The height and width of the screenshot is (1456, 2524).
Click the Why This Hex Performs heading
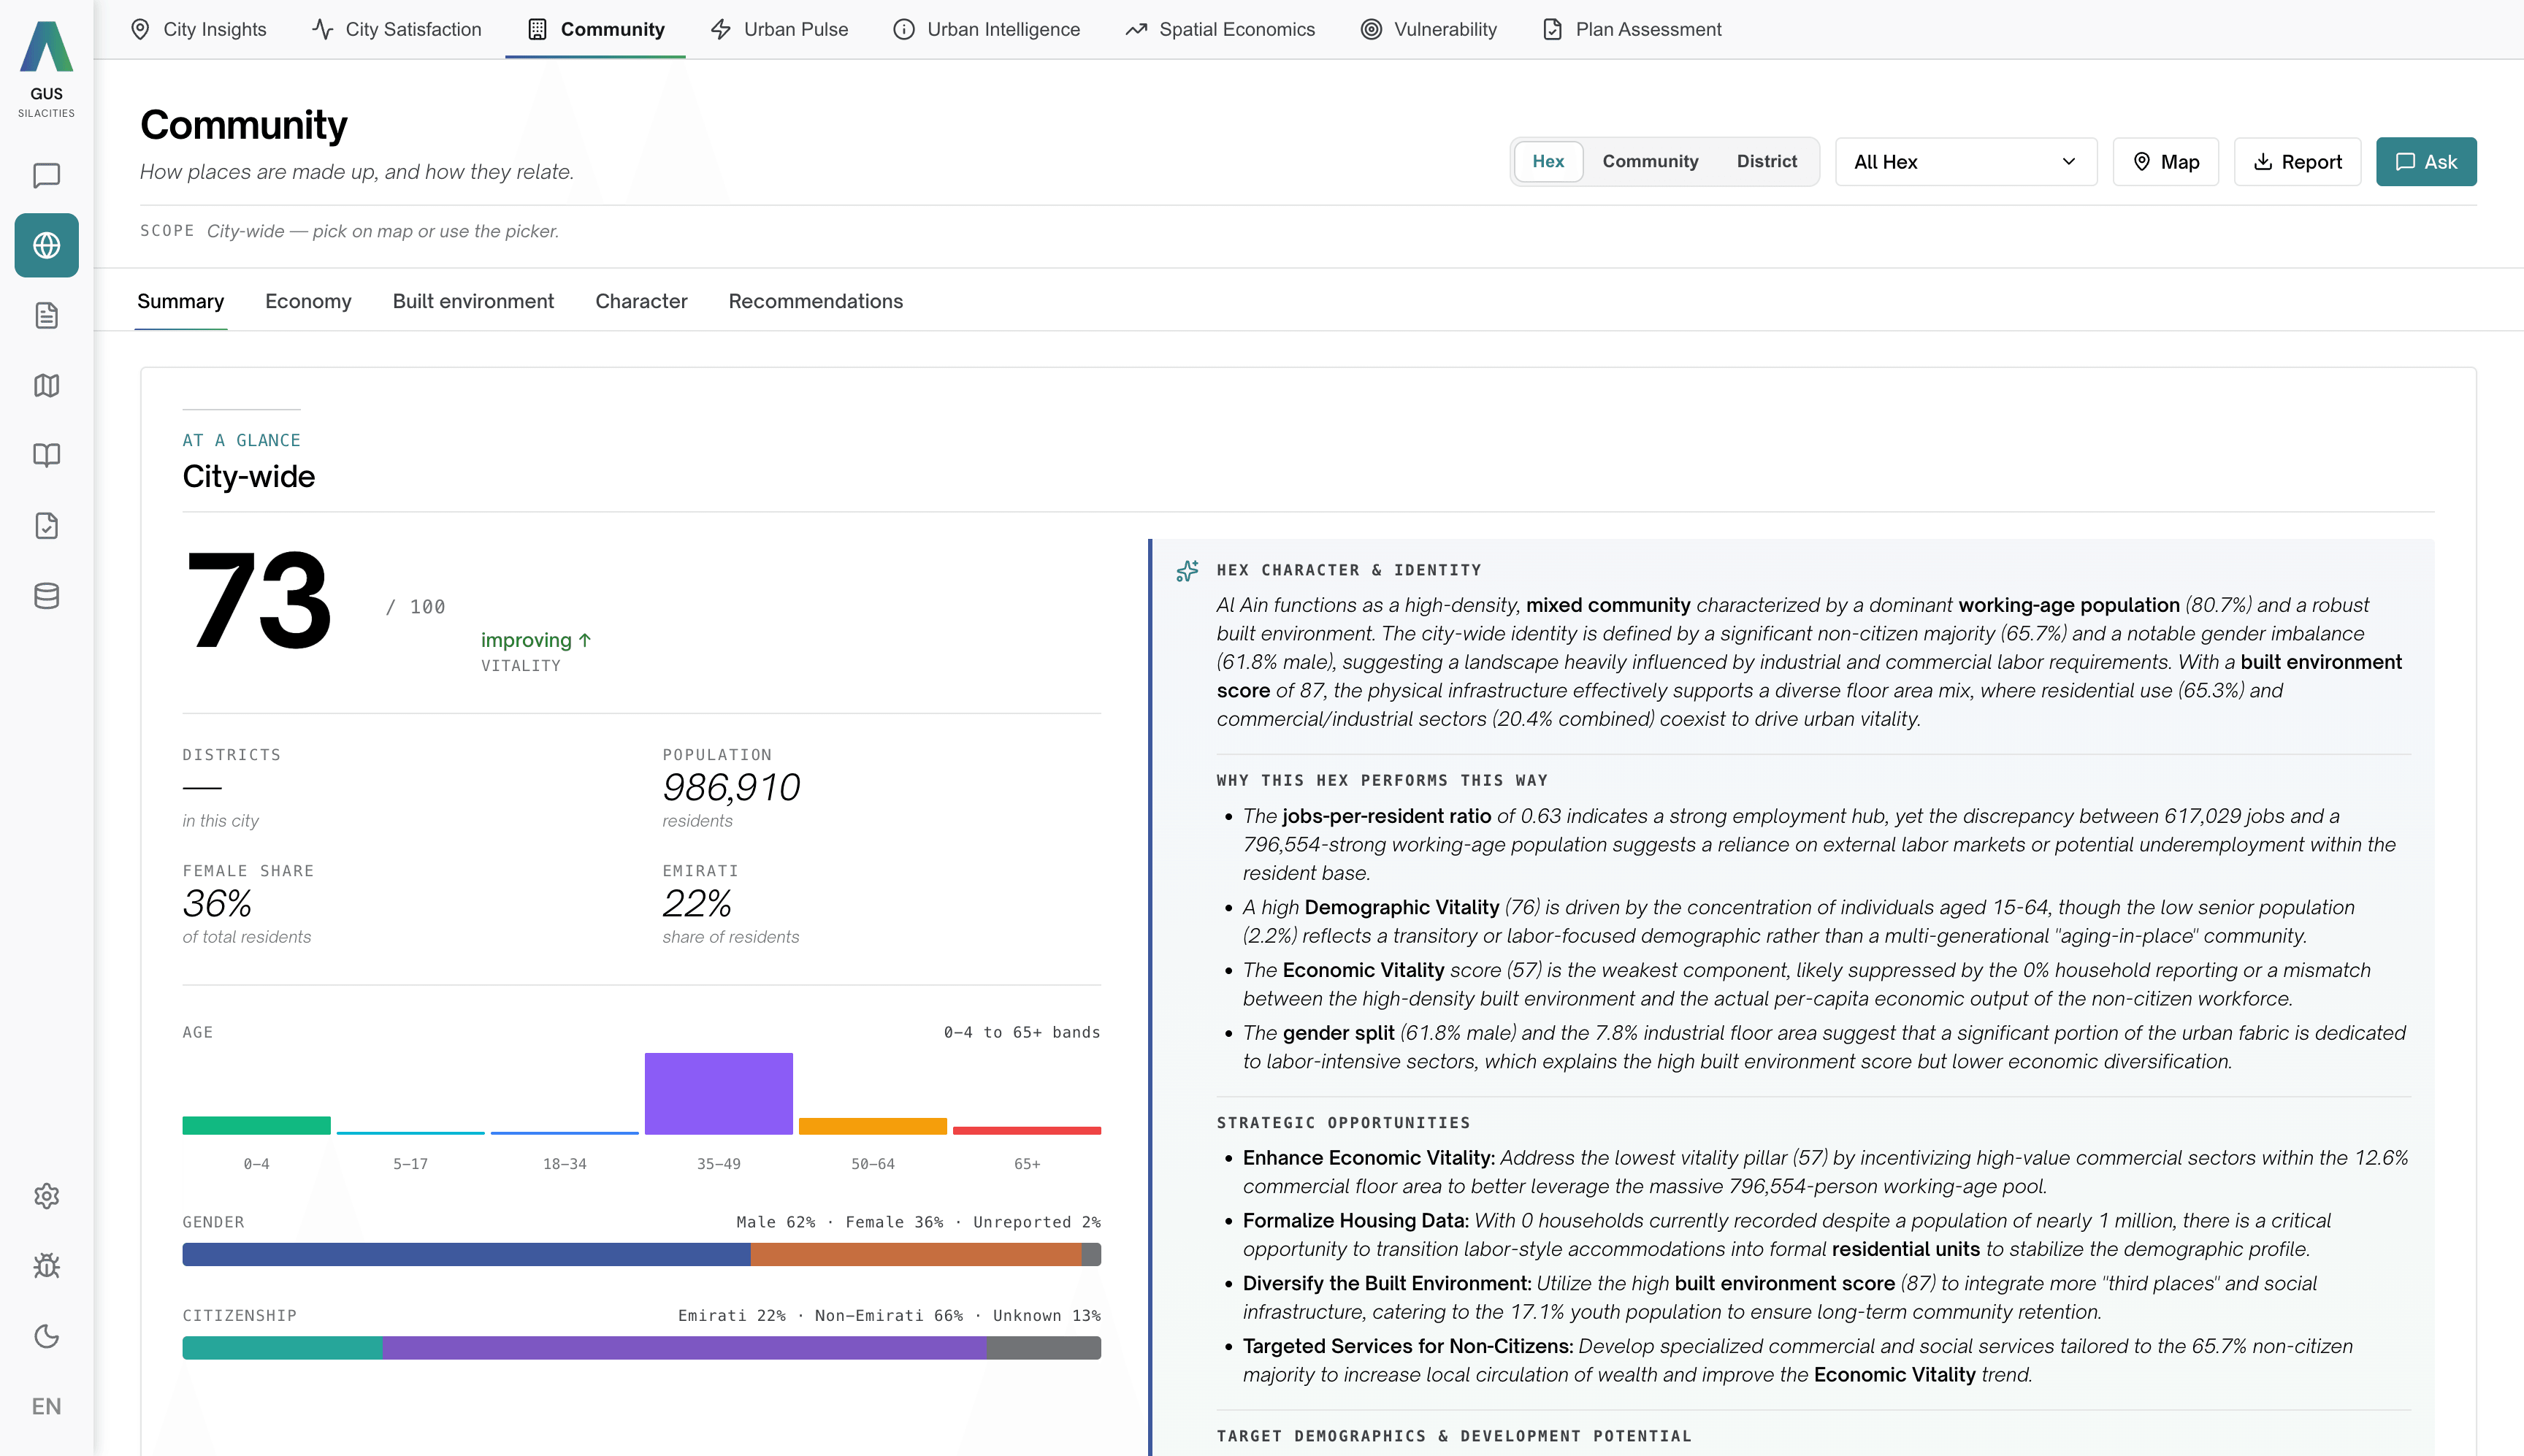pos(1381,780)
